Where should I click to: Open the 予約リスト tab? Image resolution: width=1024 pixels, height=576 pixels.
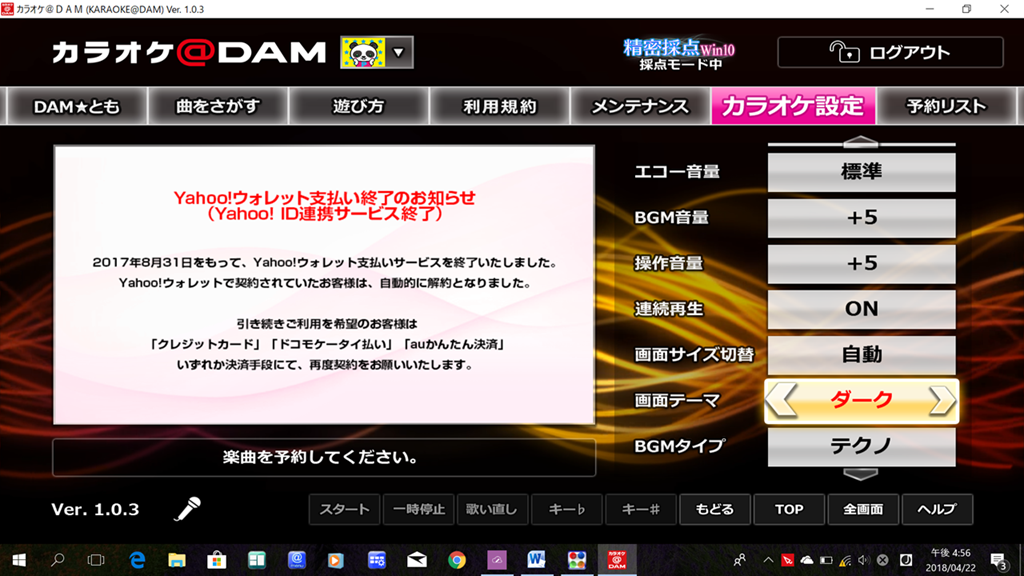[x=946, y=106]
